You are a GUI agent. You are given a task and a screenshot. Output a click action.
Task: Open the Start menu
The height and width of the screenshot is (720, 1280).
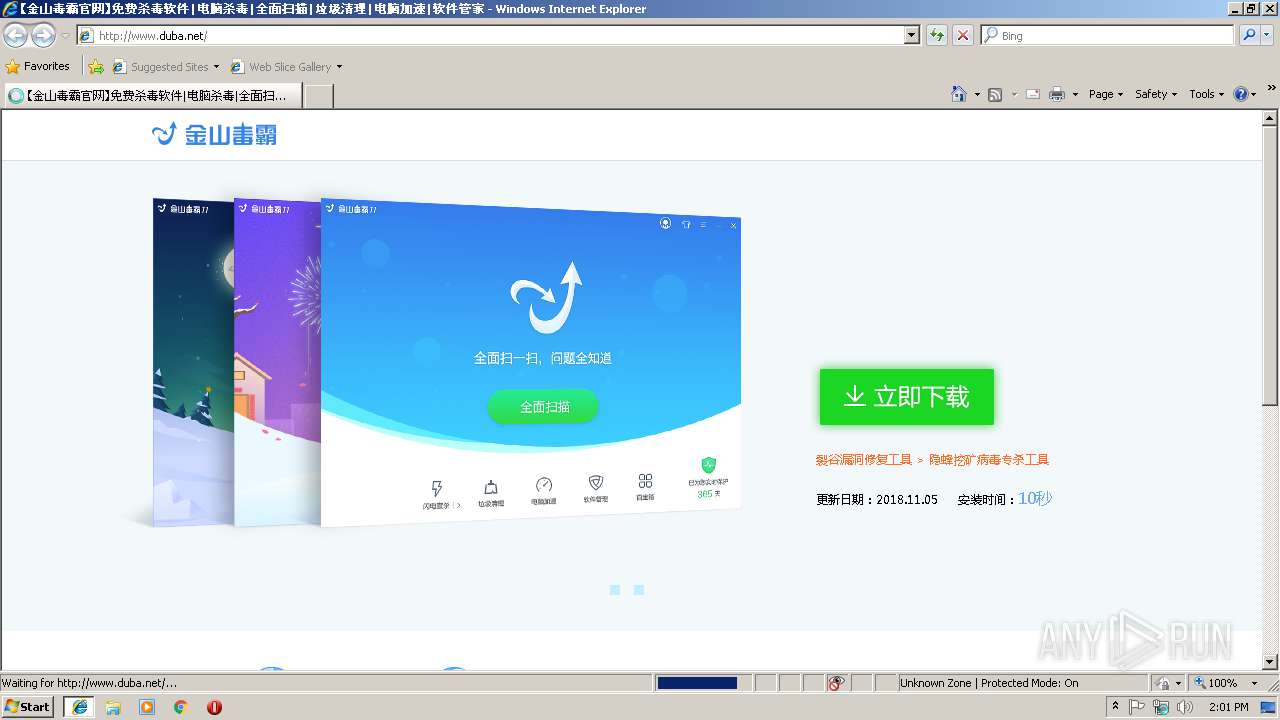click(x=29, y=707)
